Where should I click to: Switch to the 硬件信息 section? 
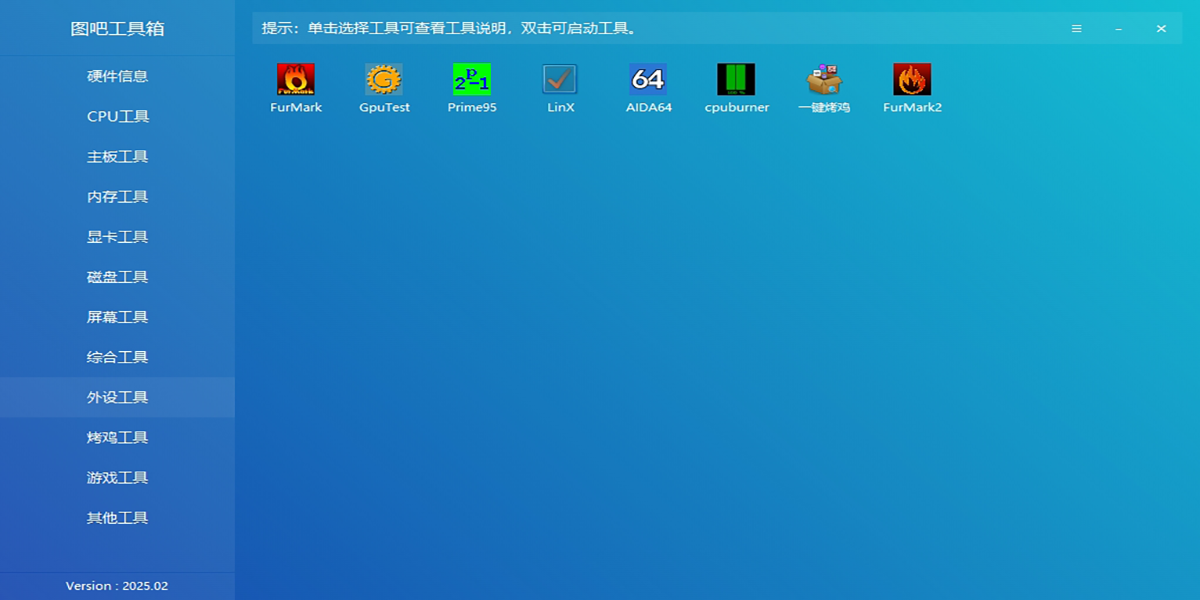pyautogui.click(x=117, y=76)
